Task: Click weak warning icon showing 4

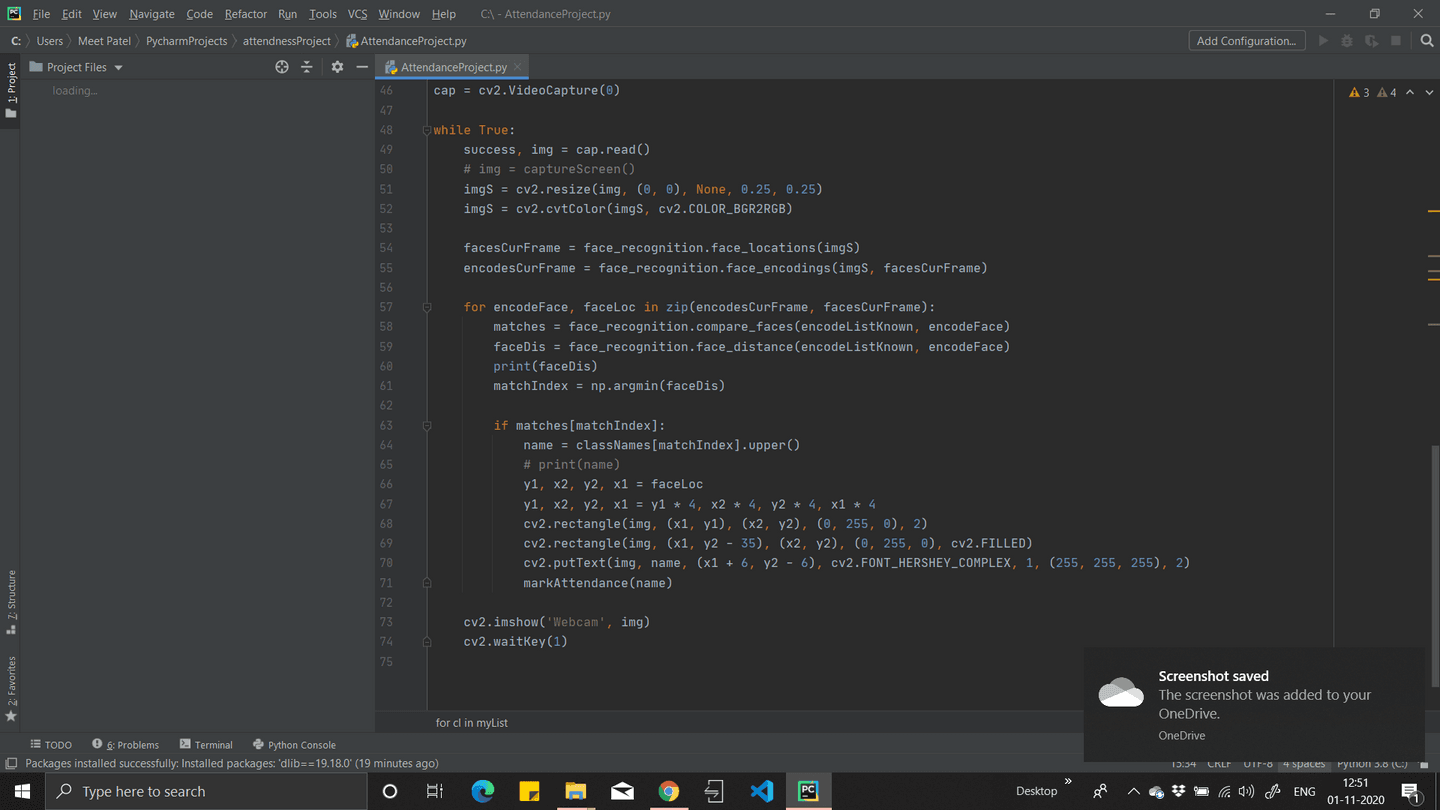Action: (x=1387, y=92)
